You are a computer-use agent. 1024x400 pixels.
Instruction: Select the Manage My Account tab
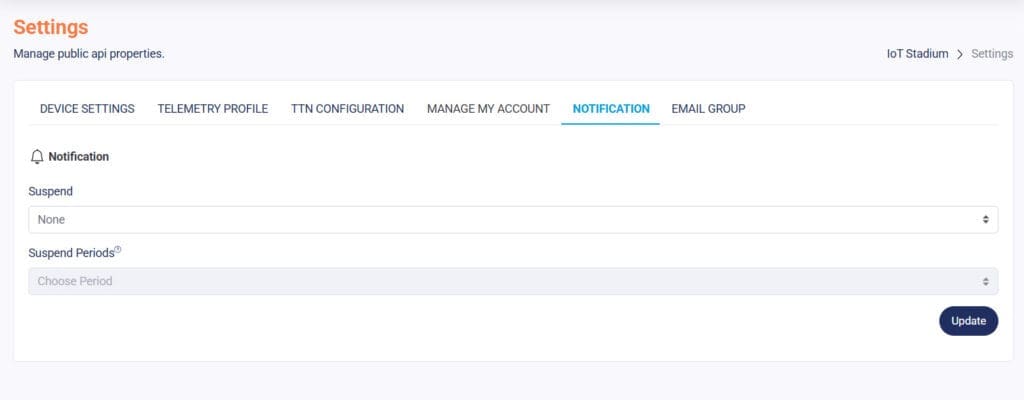pos(488,109)
